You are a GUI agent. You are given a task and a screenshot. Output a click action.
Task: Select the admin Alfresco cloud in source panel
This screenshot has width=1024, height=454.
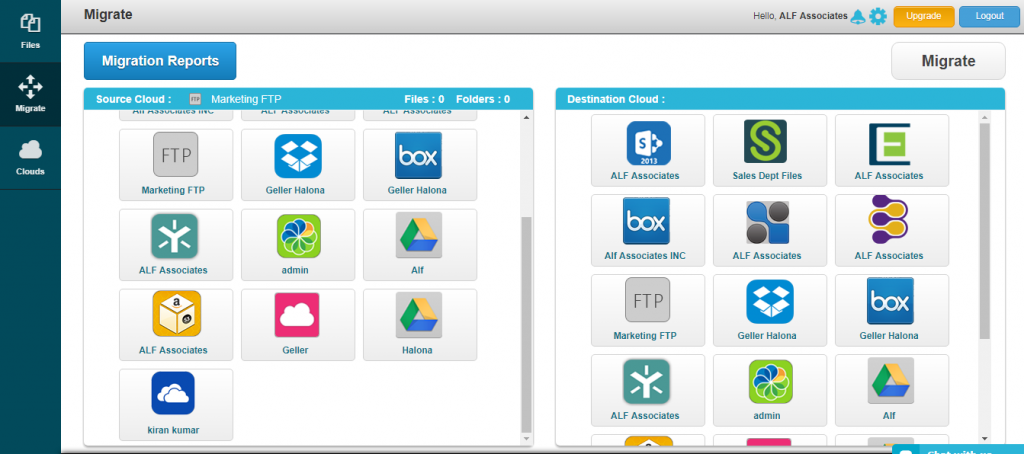point(298,244)
